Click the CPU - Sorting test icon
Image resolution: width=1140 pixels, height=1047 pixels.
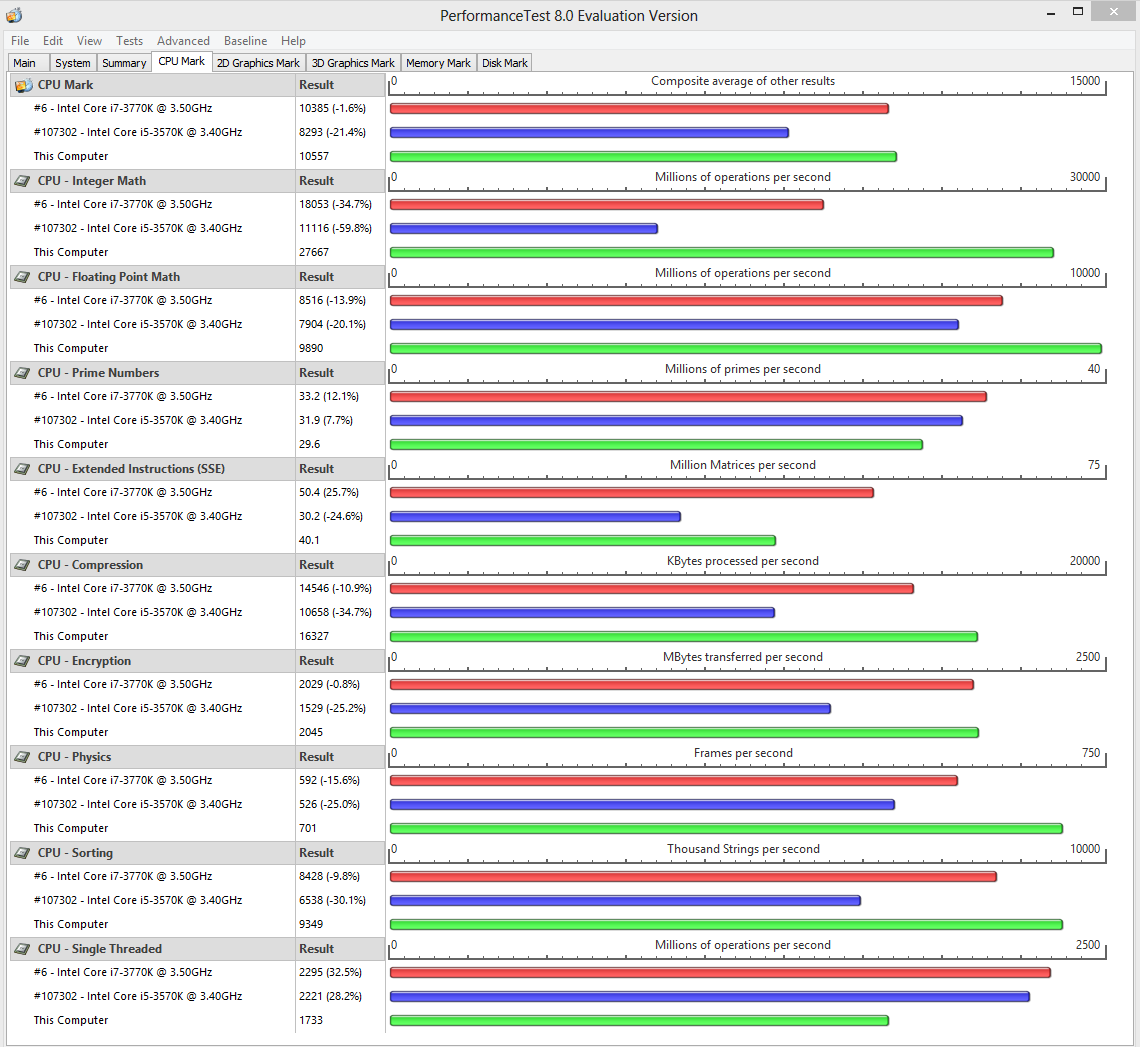(x=23, y=853)
